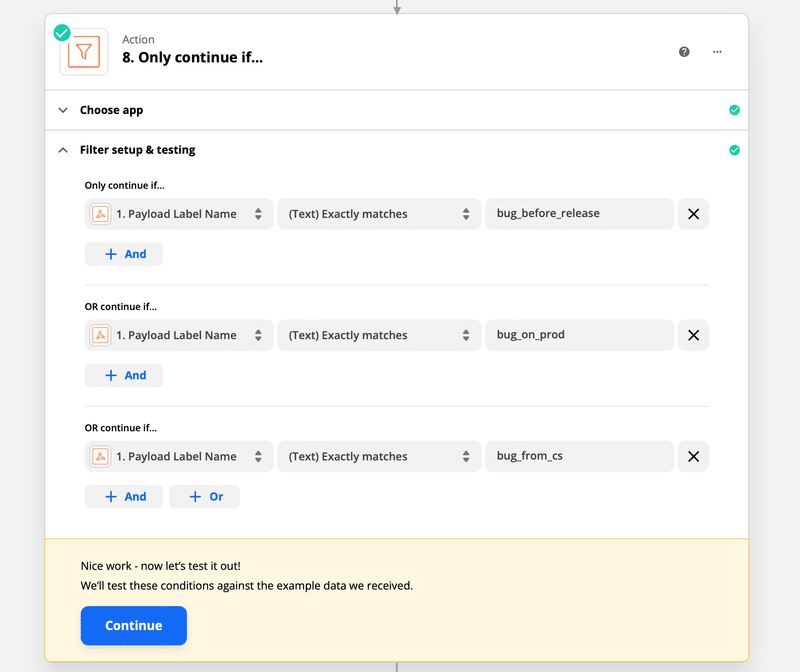Screen dimensions: 800x672
Task: Add an And condition under bug_before_release
Action: pyautogui.click(x=124, y=254)
